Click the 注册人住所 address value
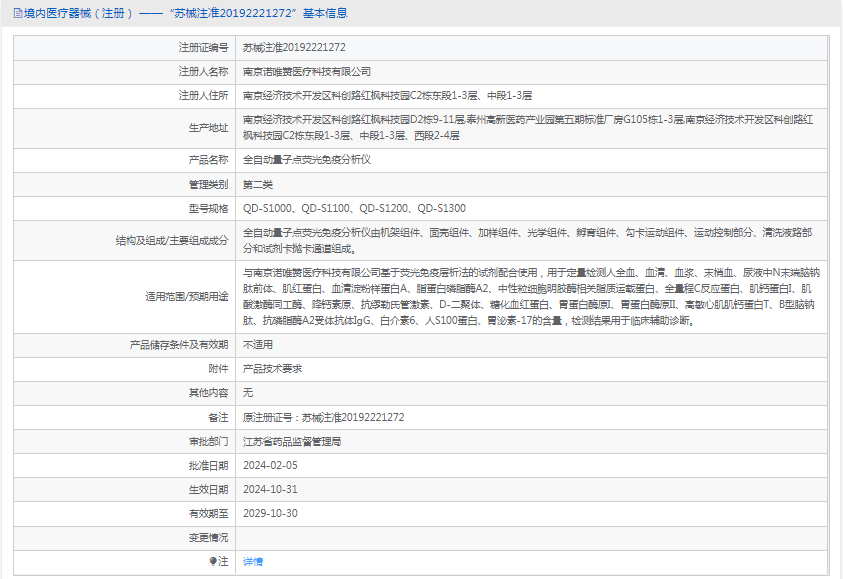 click(388, 96)
